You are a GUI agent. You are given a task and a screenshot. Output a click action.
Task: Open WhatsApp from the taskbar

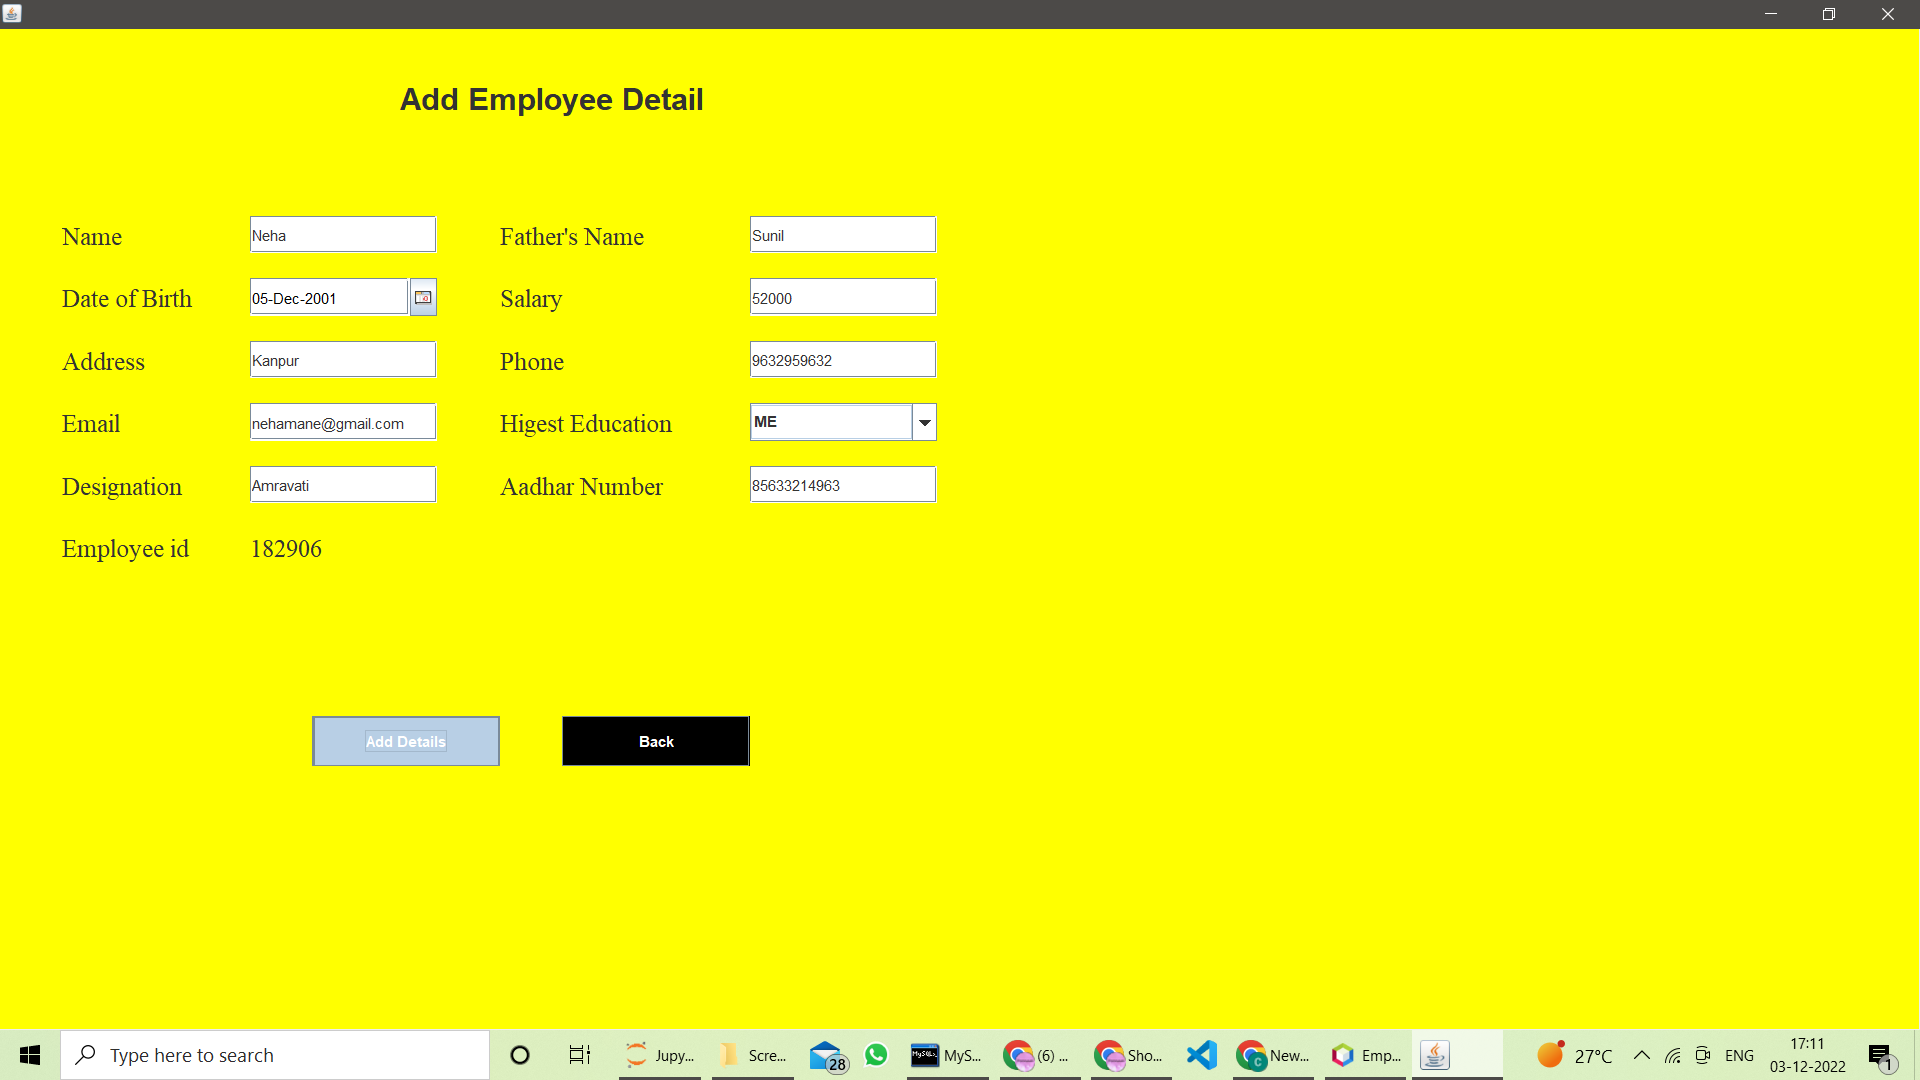876,1054
